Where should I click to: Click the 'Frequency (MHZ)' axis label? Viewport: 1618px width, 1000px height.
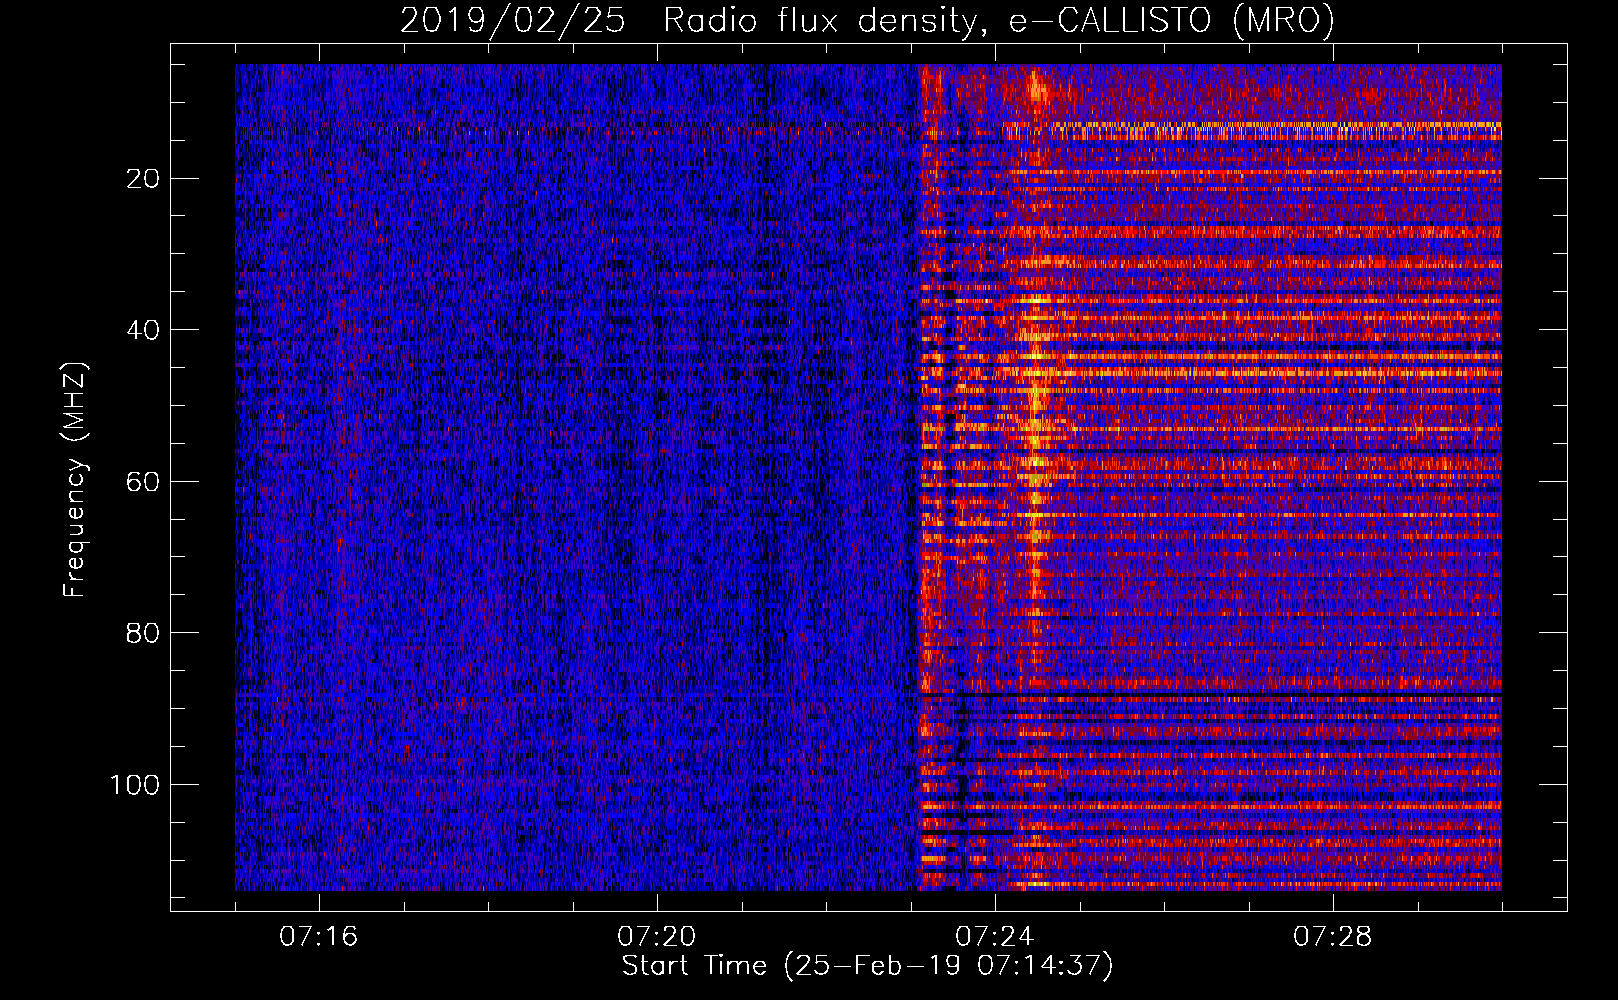coord(74,480)
